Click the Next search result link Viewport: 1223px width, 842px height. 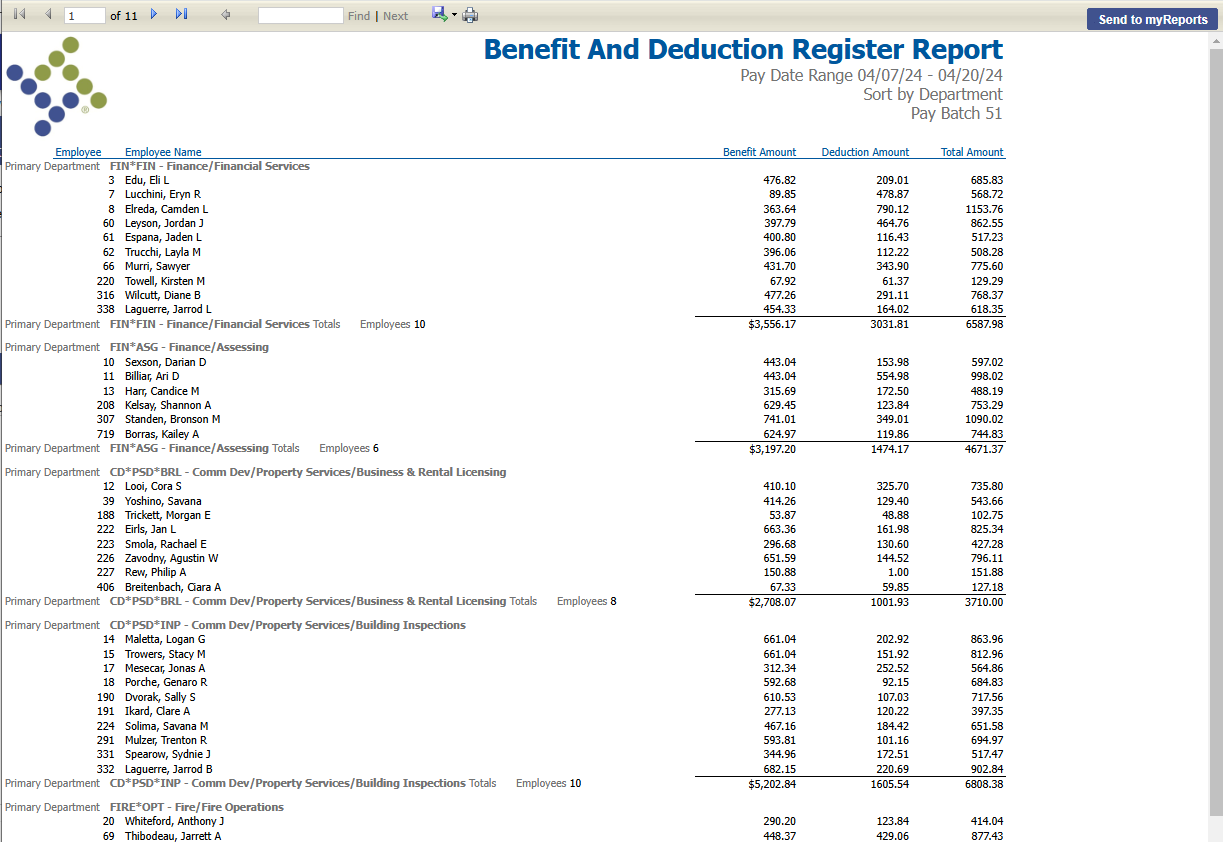[396, 16]
